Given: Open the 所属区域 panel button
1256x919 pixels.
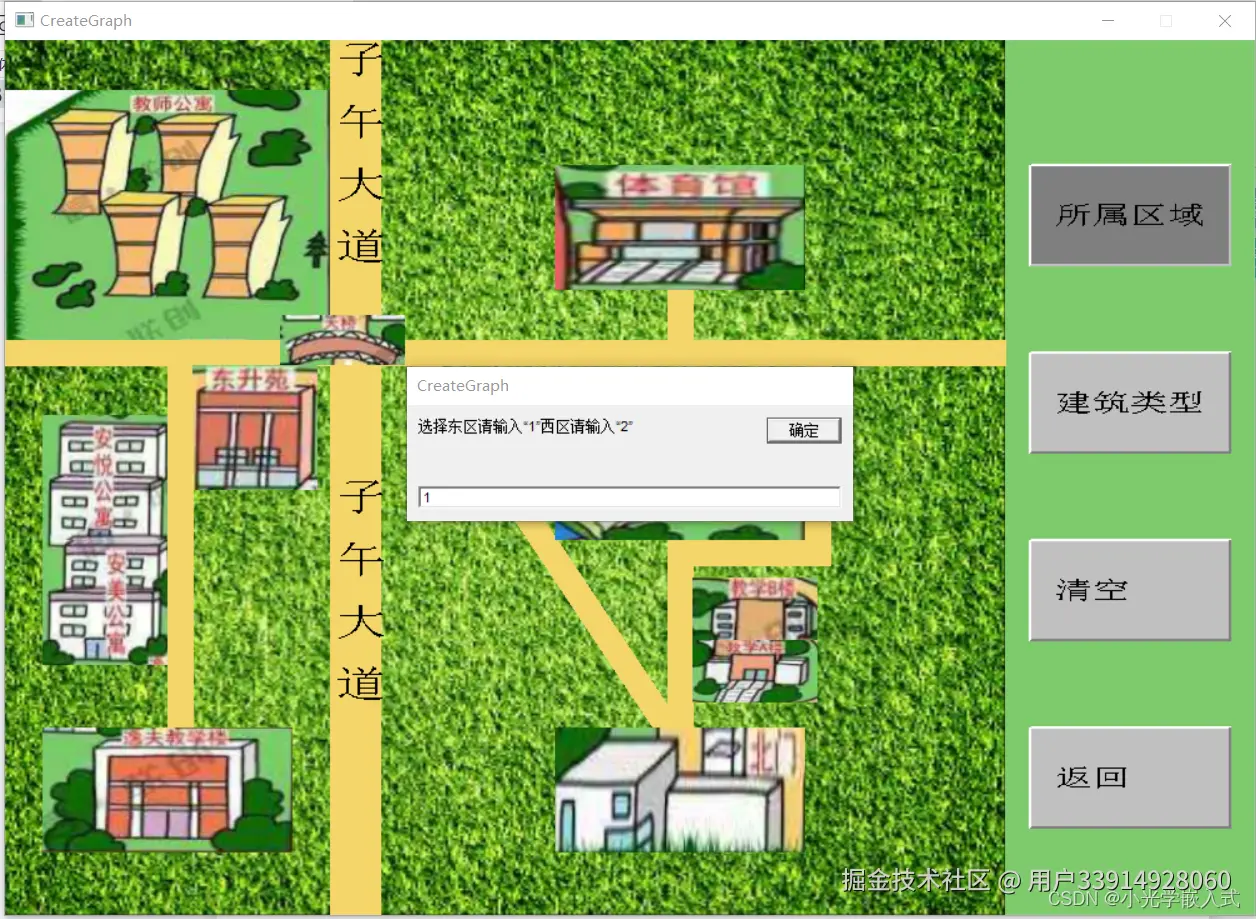Looking at the screenshot, I should click(x=1128, y=214).
